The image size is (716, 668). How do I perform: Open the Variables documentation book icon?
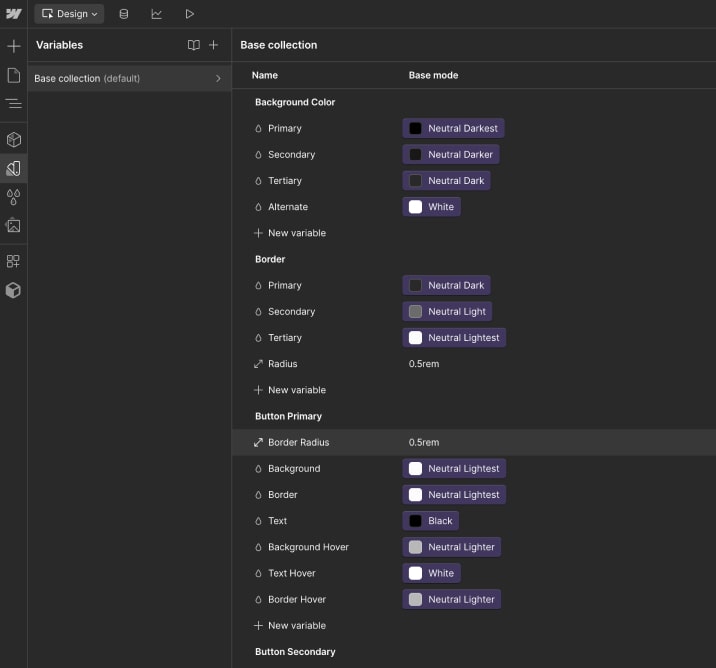[x=194, y=45]
